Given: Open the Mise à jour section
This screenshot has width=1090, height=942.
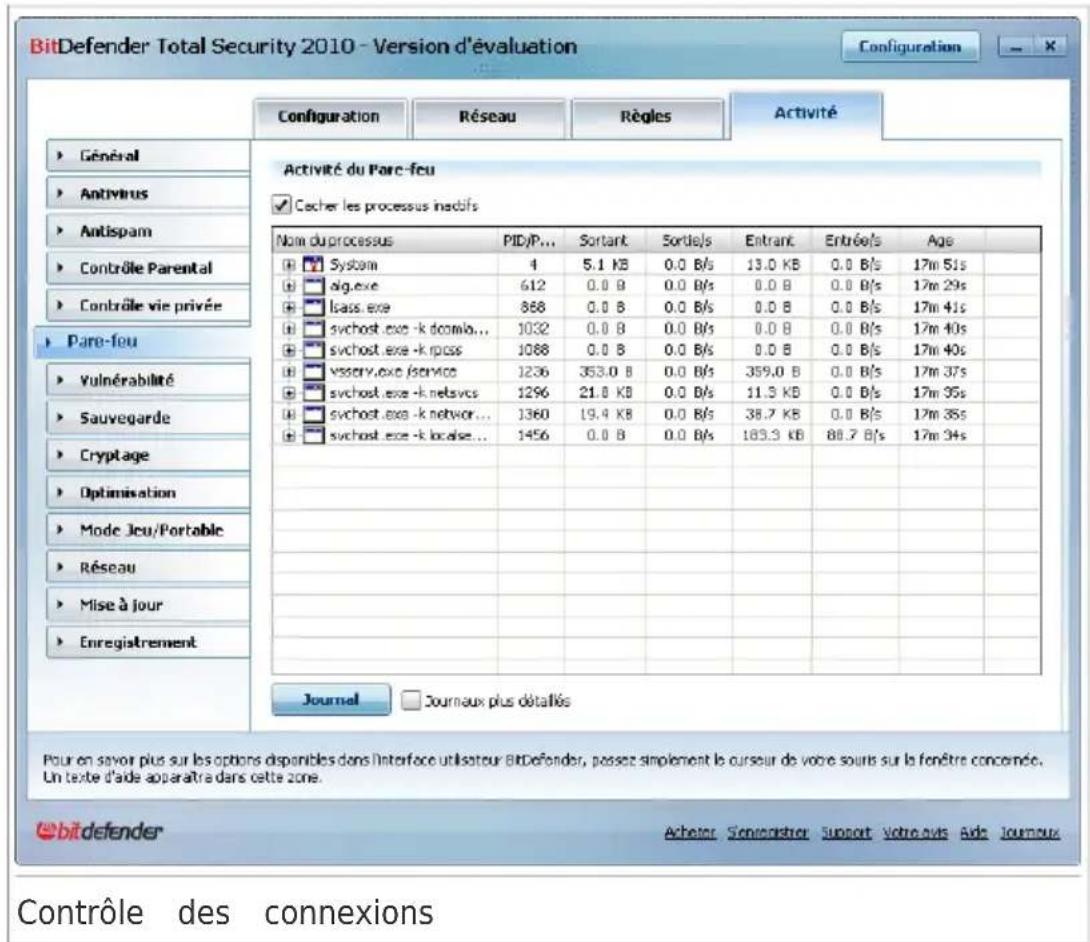Looking at the screenshot, I should [x=148, y=606].
